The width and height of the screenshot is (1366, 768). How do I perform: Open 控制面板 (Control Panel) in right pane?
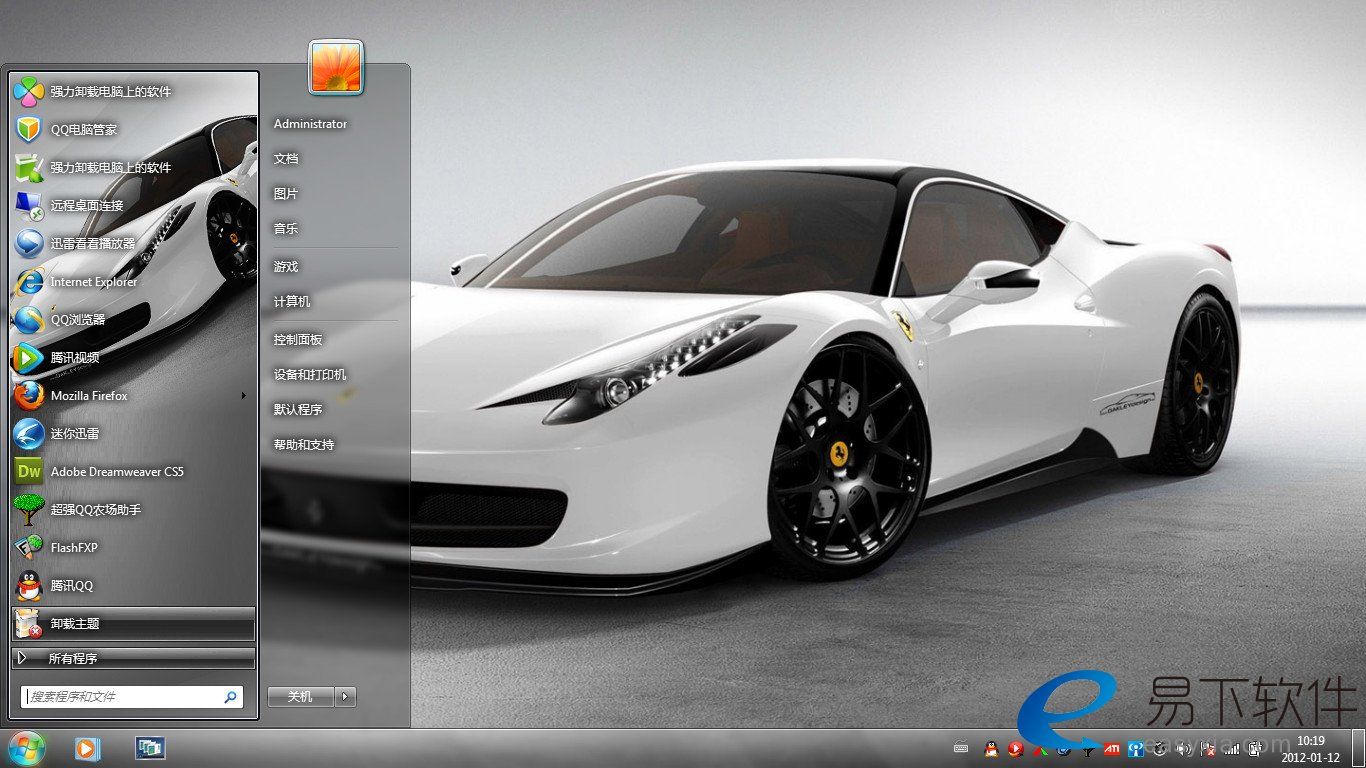pos(298,340)
